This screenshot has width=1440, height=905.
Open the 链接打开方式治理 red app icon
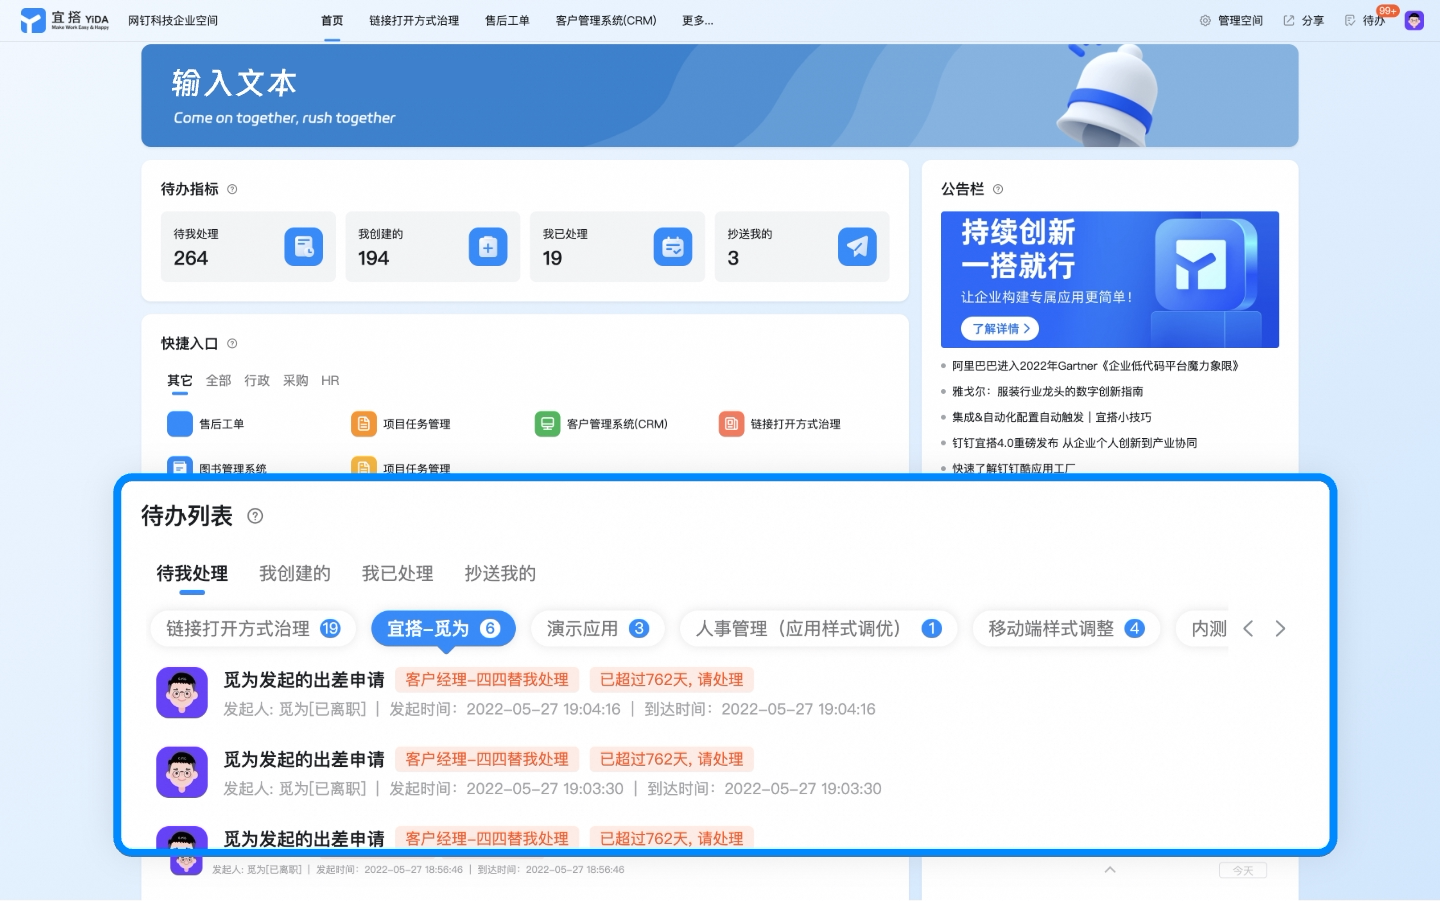click(x=732, y=424)
